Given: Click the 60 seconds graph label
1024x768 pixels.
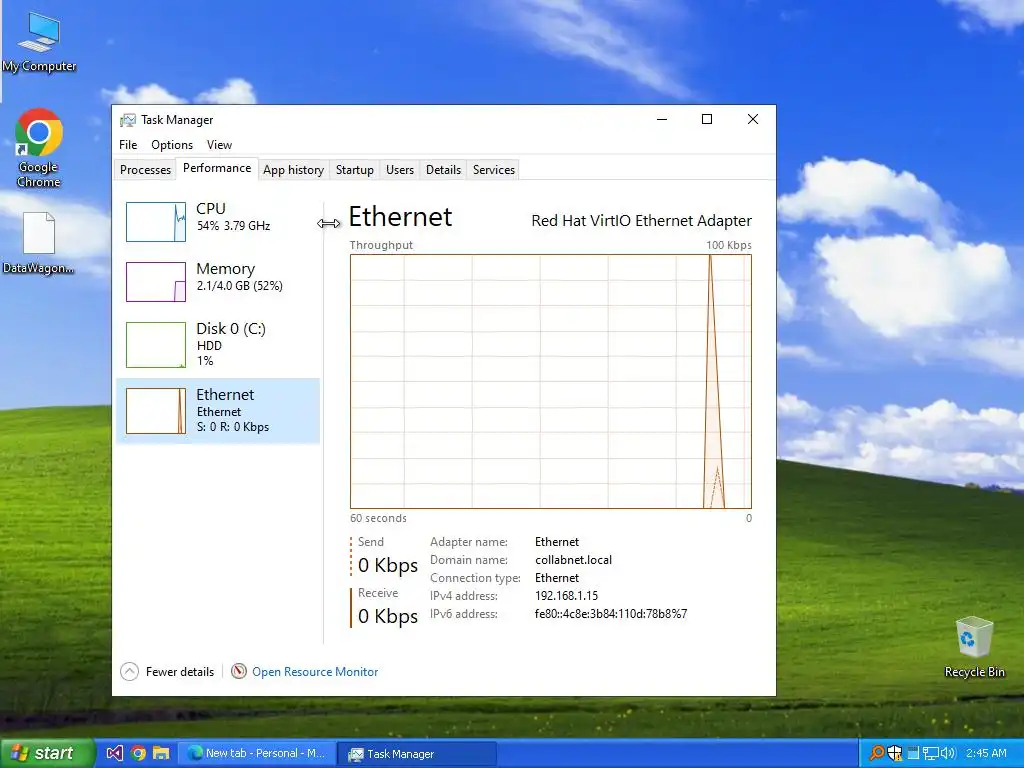Looking at the screenshot, I should pyautogui.click(x=378, y=519).
